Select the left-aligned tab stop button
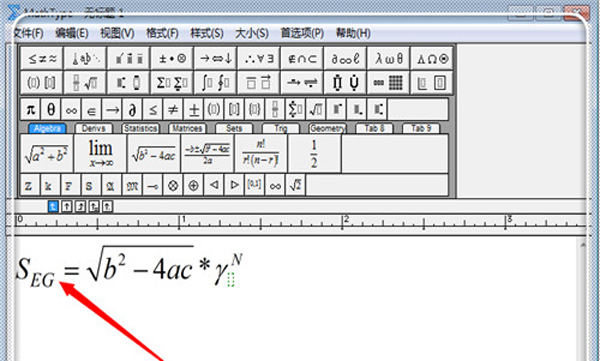 click(x=53, y=206)
